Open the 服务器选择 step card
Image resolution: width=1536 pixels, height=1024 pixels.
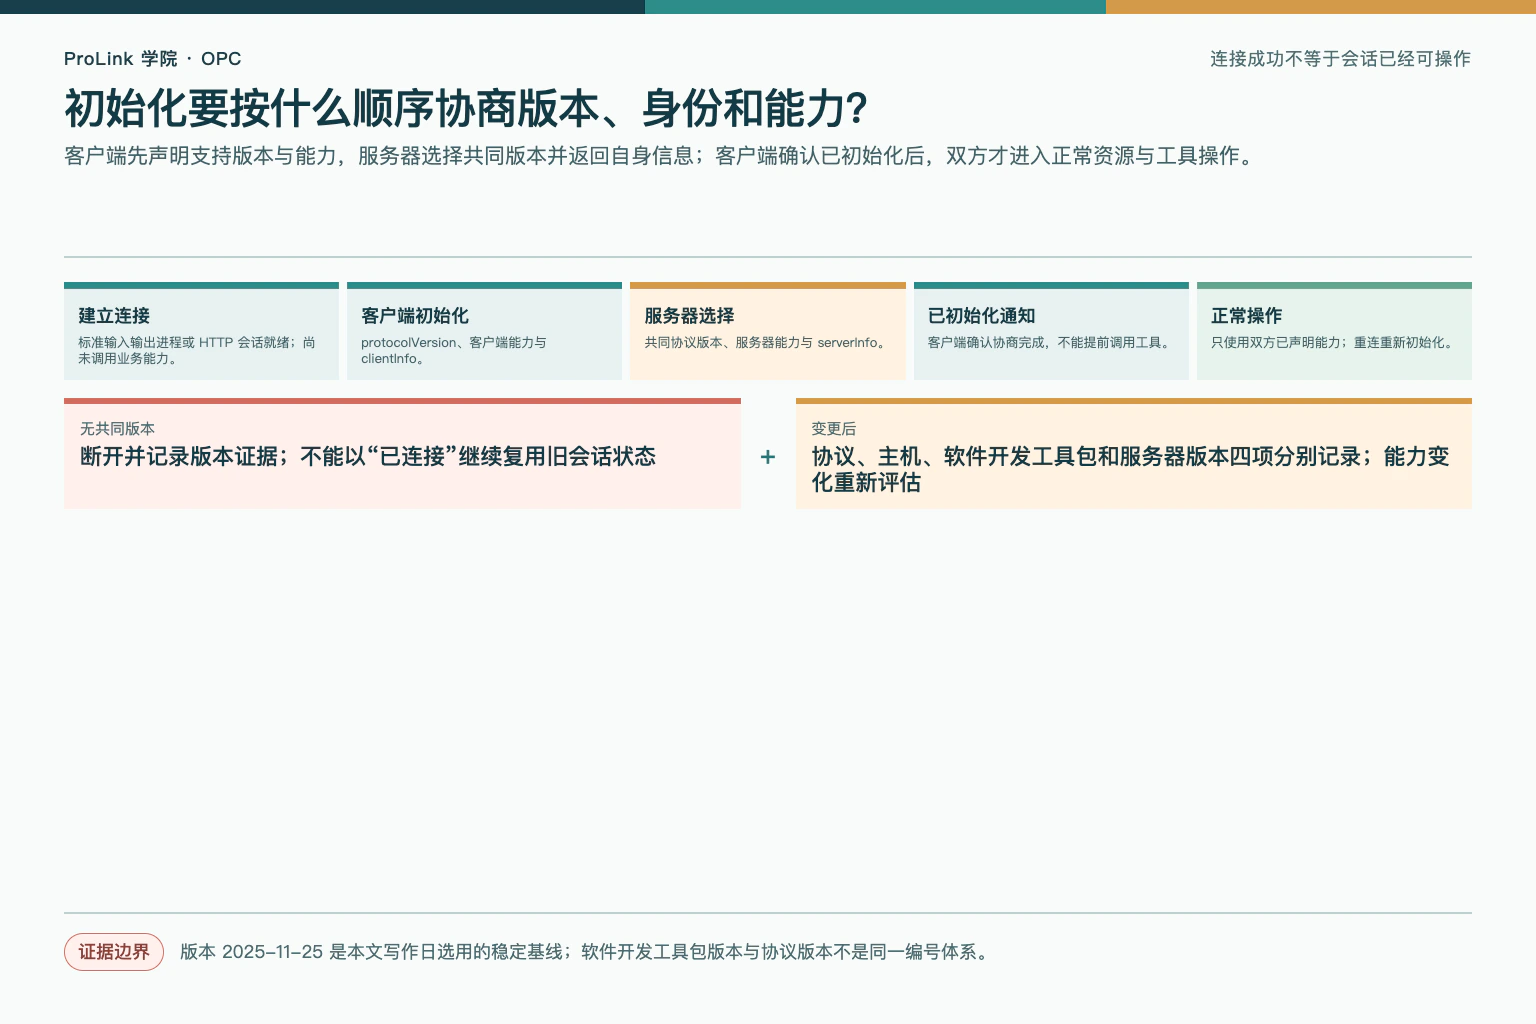point(768,331)
